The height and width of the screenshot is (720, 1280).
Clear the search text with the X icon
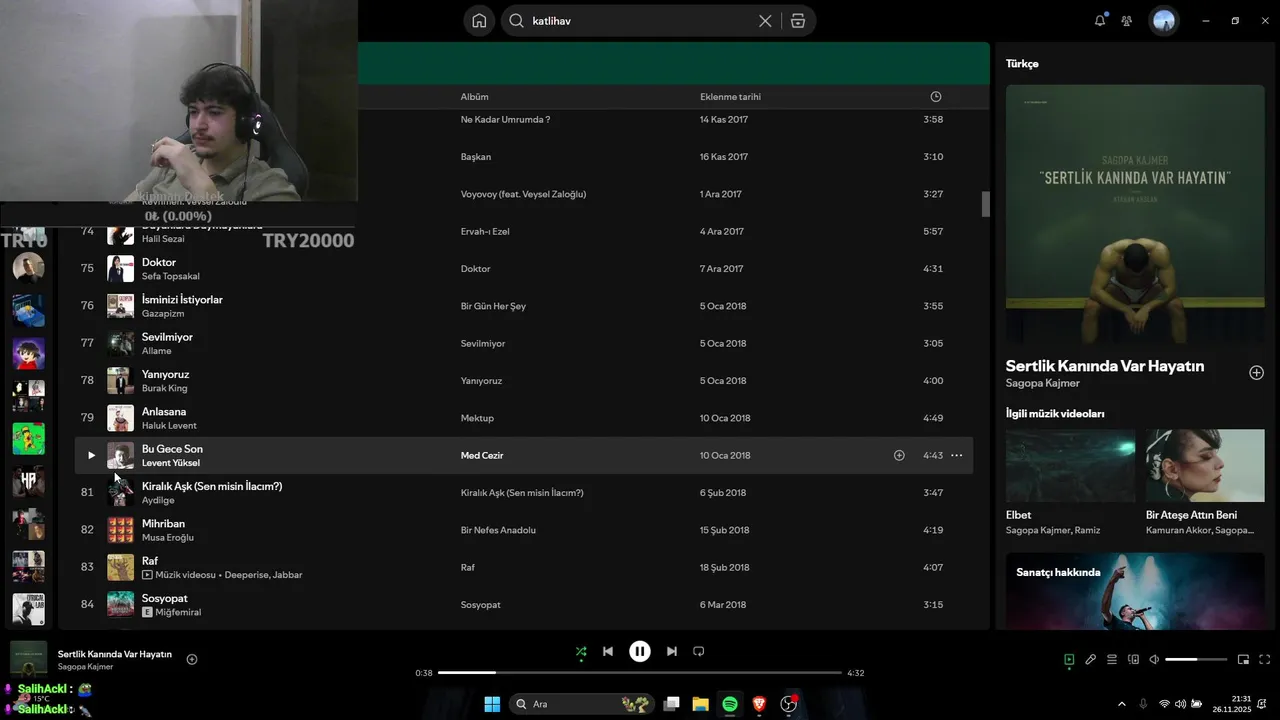(765, 21)
